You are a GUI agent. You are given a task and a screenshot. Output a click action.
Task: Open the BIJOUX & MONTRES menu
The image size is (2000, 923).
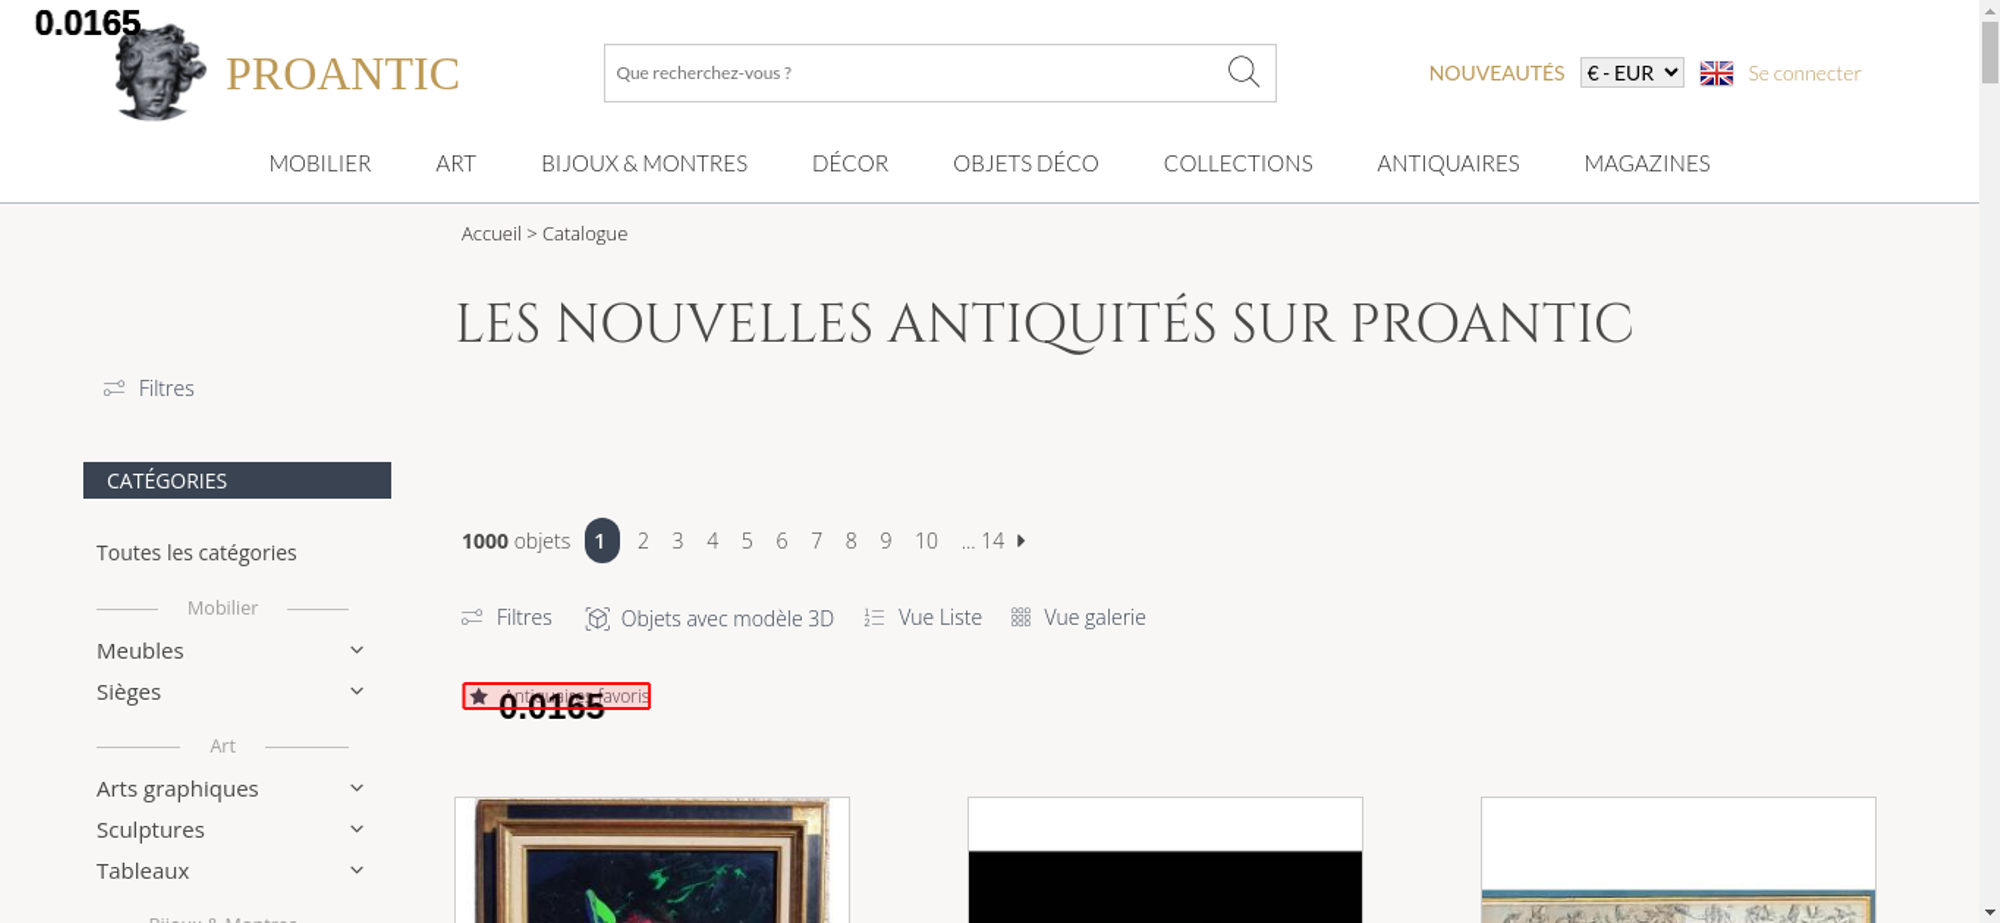644,163
